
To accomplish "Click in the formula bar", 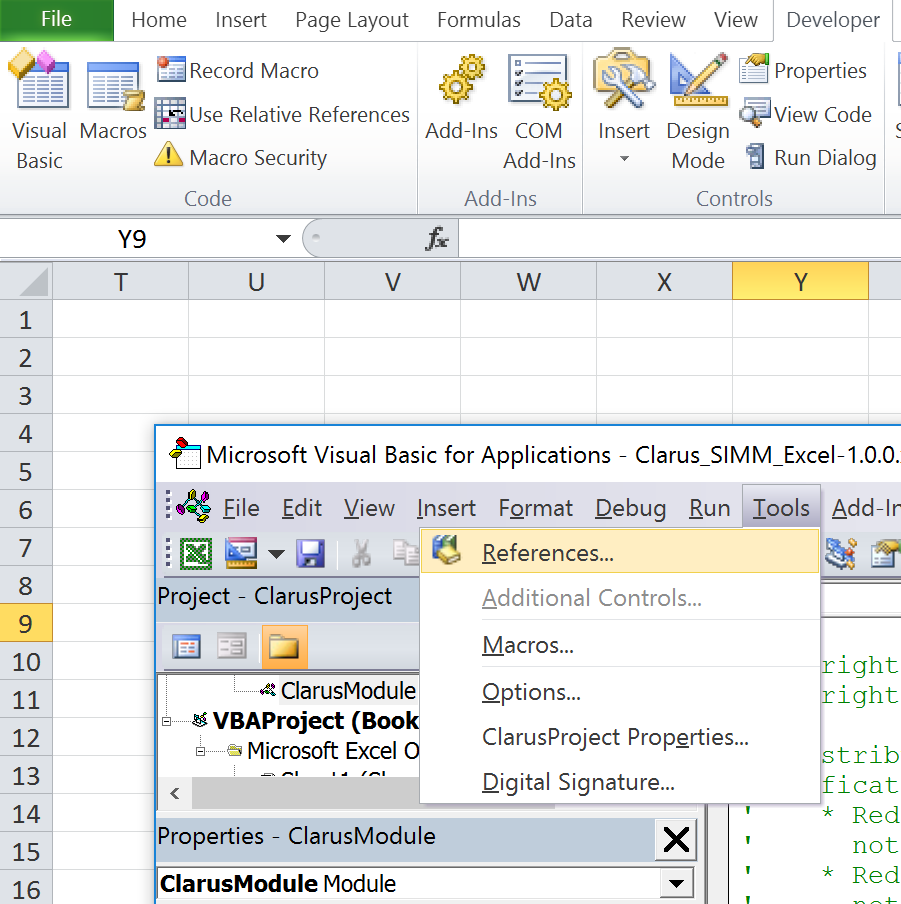I will point(679,239).
